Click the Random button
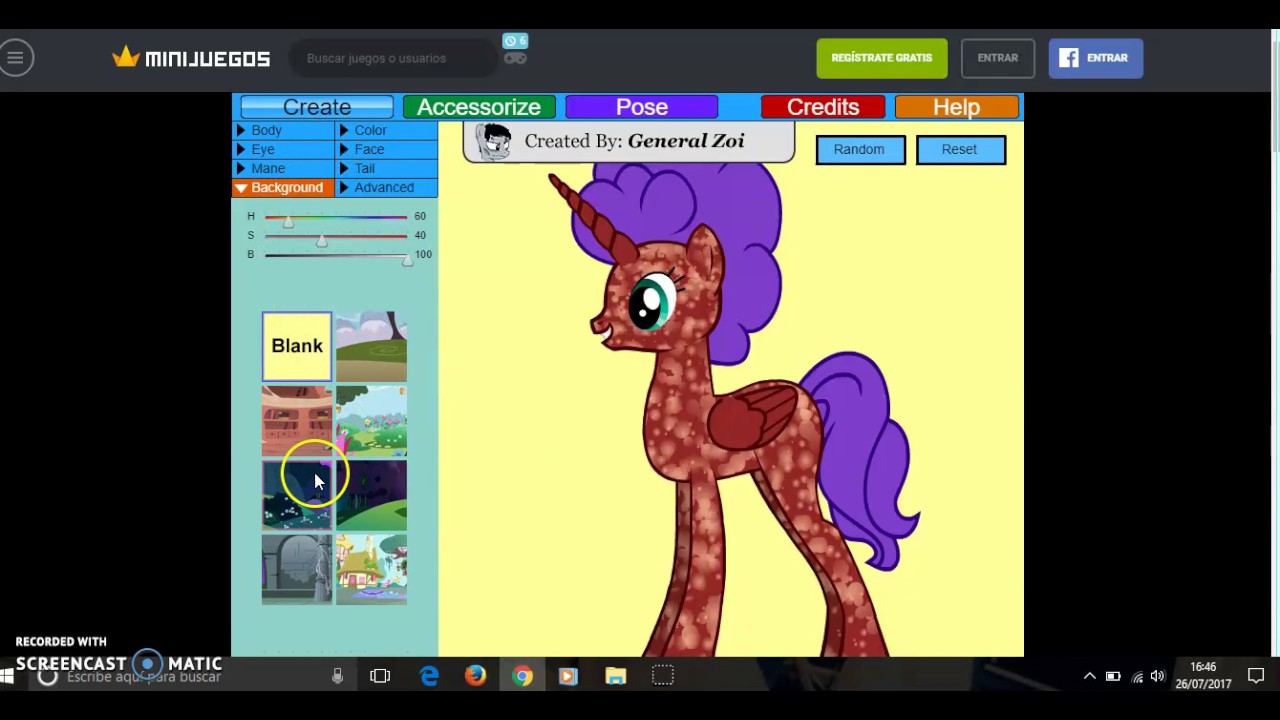This screenshot has width=1280, height=720. (x=860, y=150)
